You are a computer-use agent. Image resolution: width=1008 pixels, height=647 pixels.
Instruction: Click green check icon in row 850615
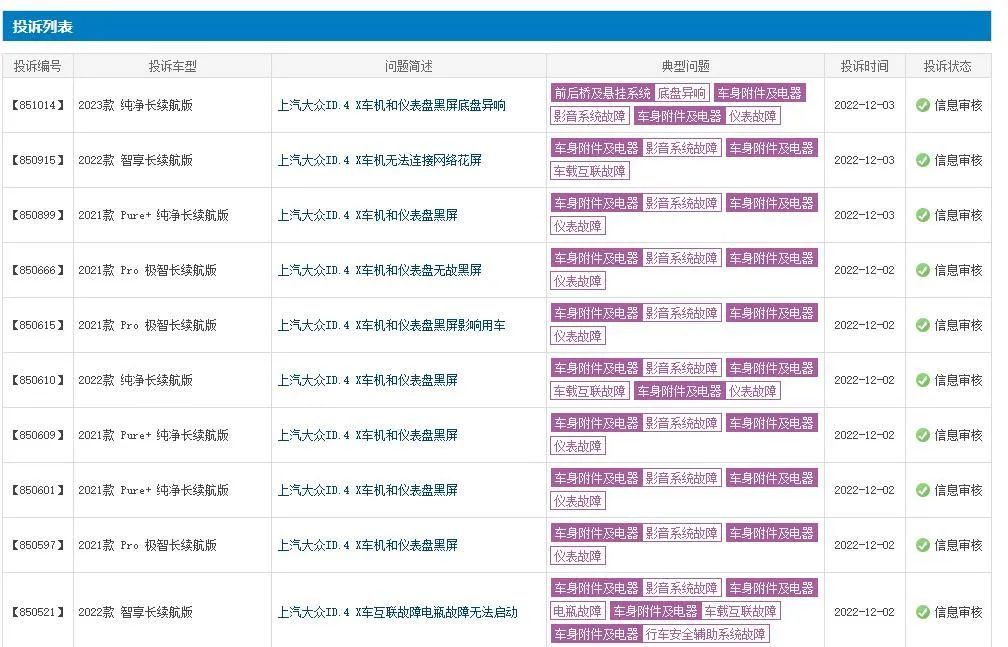pyautogui.click(x=922, y=325)
